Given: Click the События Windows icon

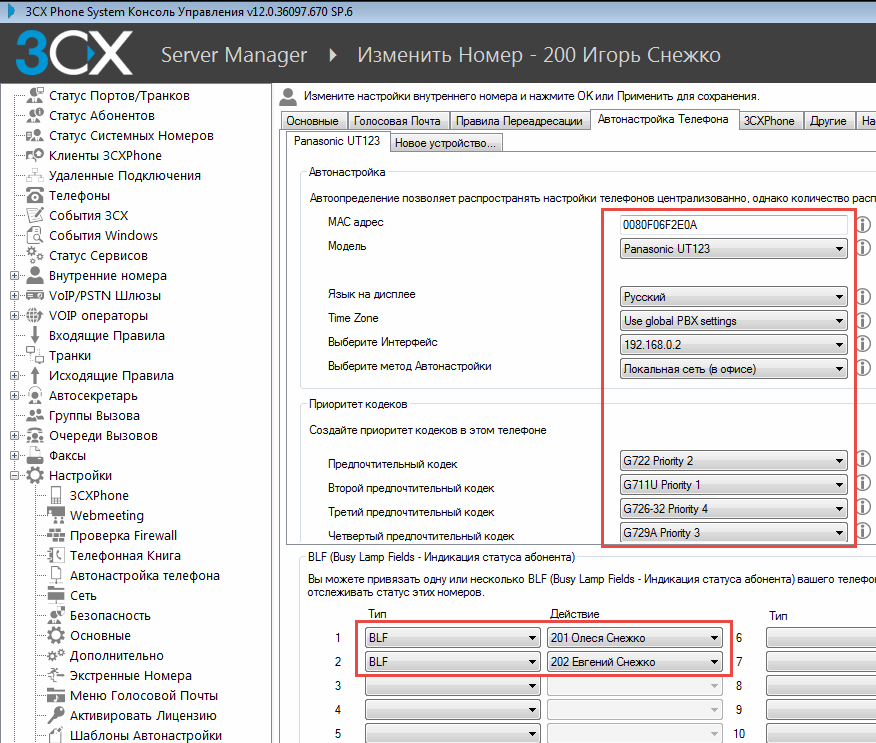Looking at the screenshot, I should click(x=35, y=235).
